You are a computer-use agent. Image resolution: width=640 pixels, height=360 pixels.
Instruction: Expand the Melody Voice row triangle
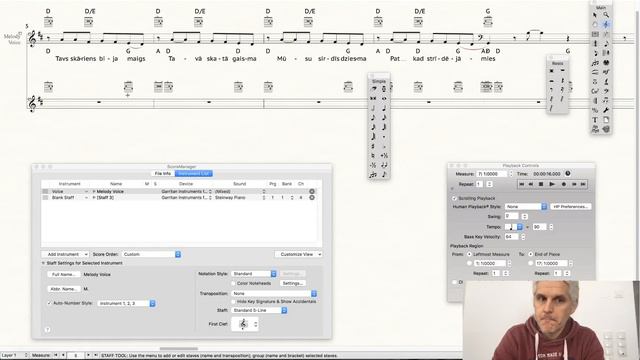94,191
